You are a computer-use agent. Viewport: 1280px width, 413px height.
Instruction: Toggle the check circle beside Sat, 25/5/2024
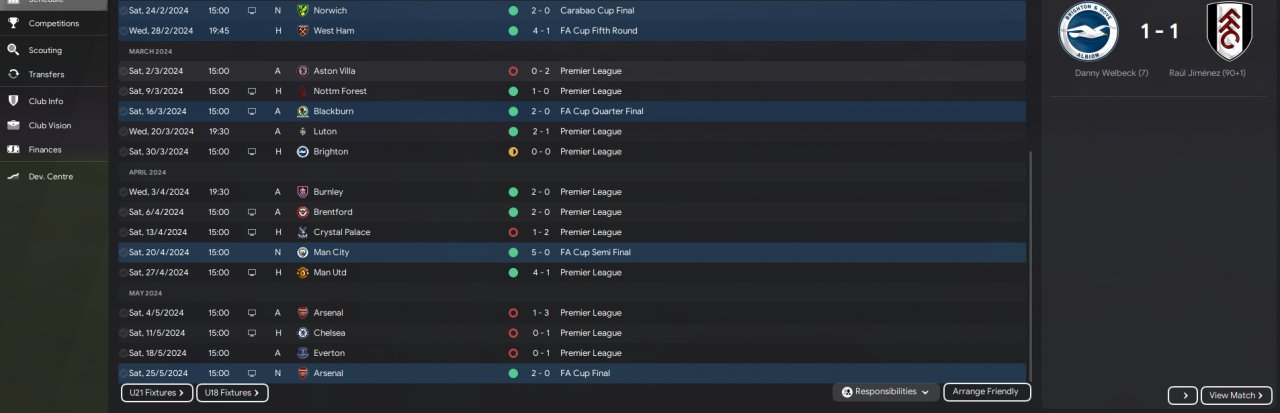[123, 373]
